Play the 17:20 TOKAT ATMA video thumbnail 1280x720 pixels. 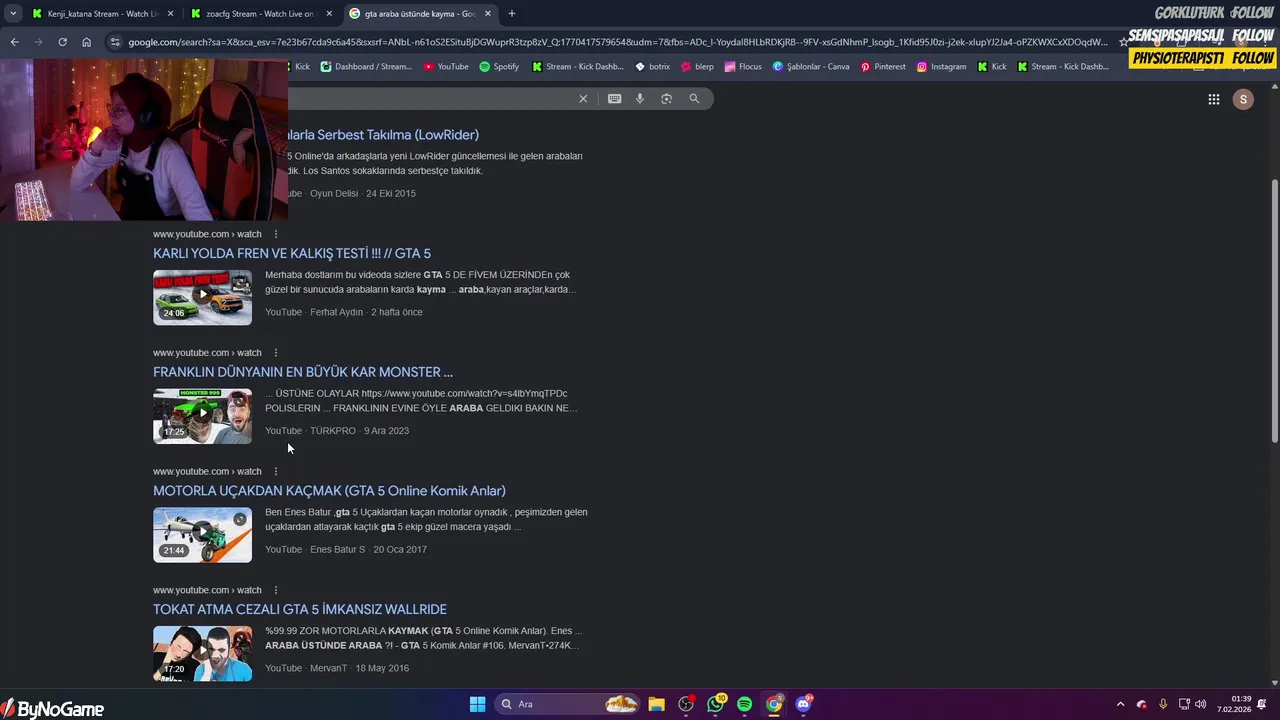202,653
